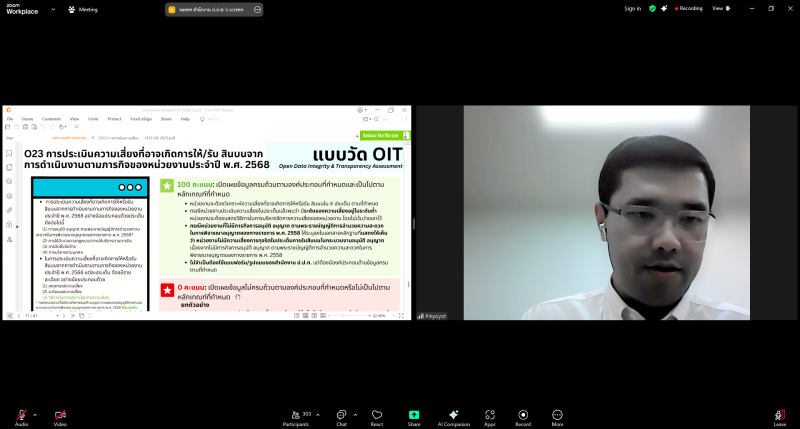This screenshot has height=429, width=800.
Task: Turn on the camera with the Video button
Action: pos(60,414)
